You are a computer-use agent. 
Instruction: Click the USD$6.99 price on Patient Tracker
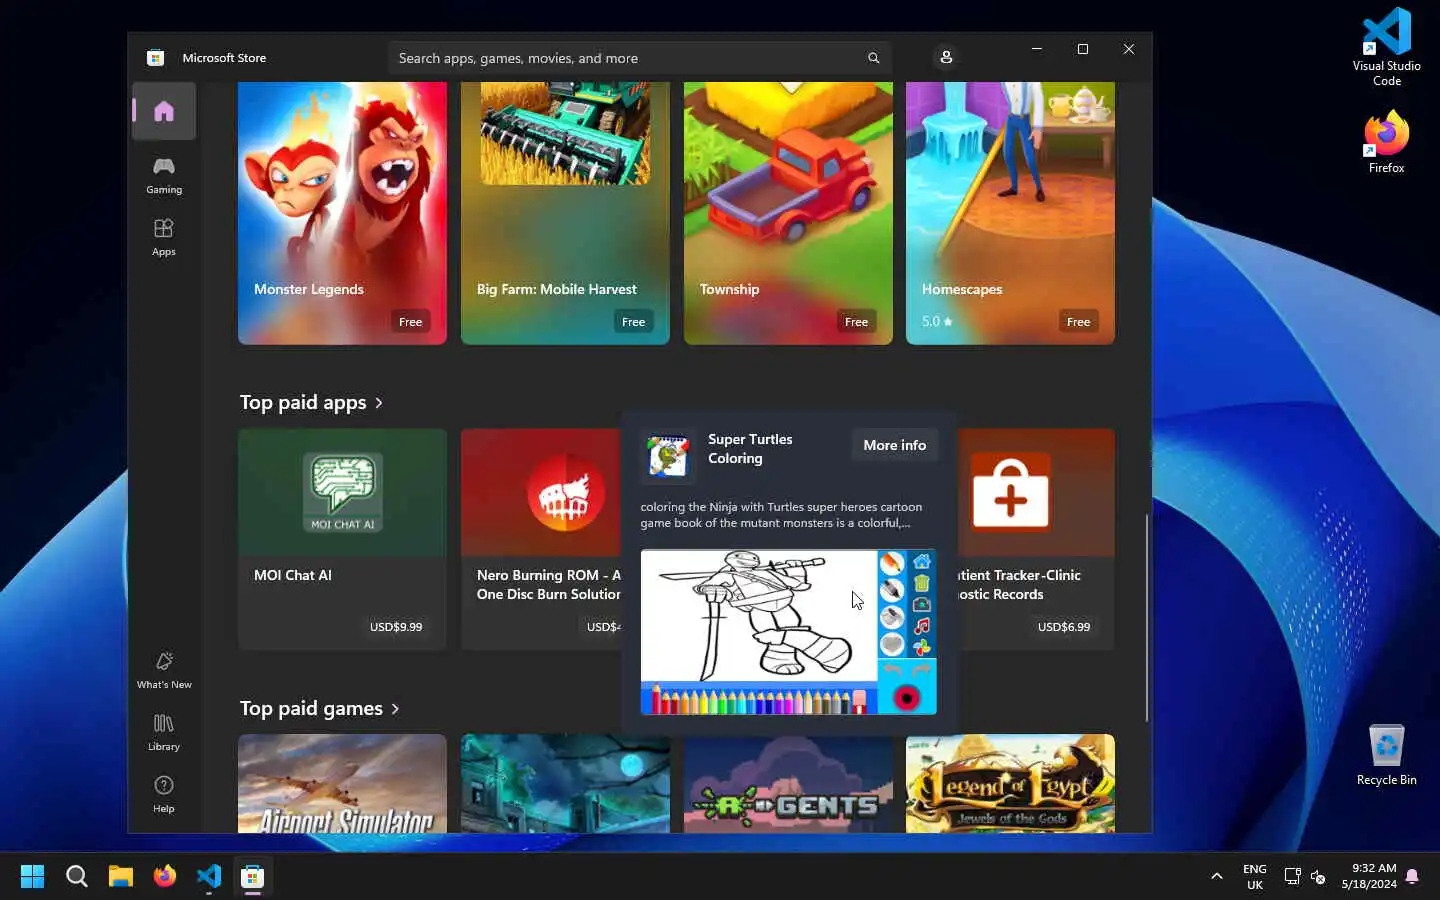1064,627
